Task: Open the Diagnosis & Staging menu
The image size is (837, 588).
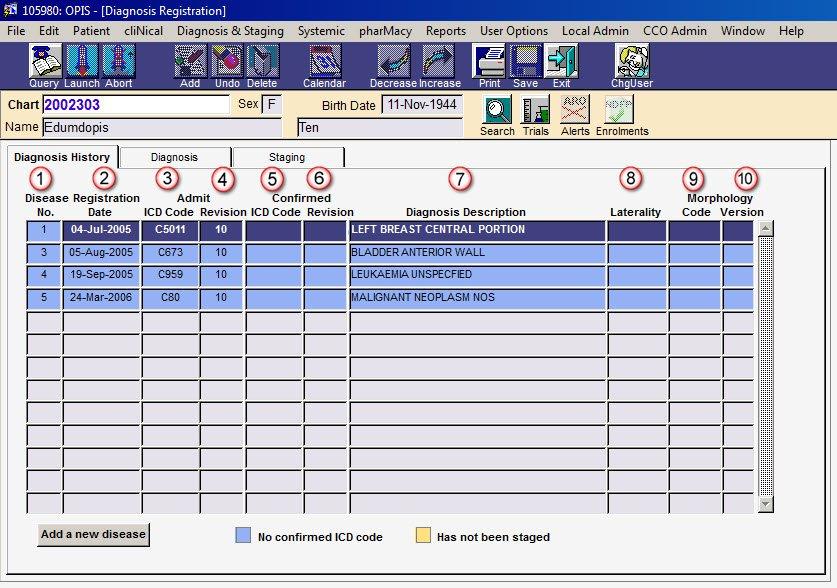Action: [230, 31]
